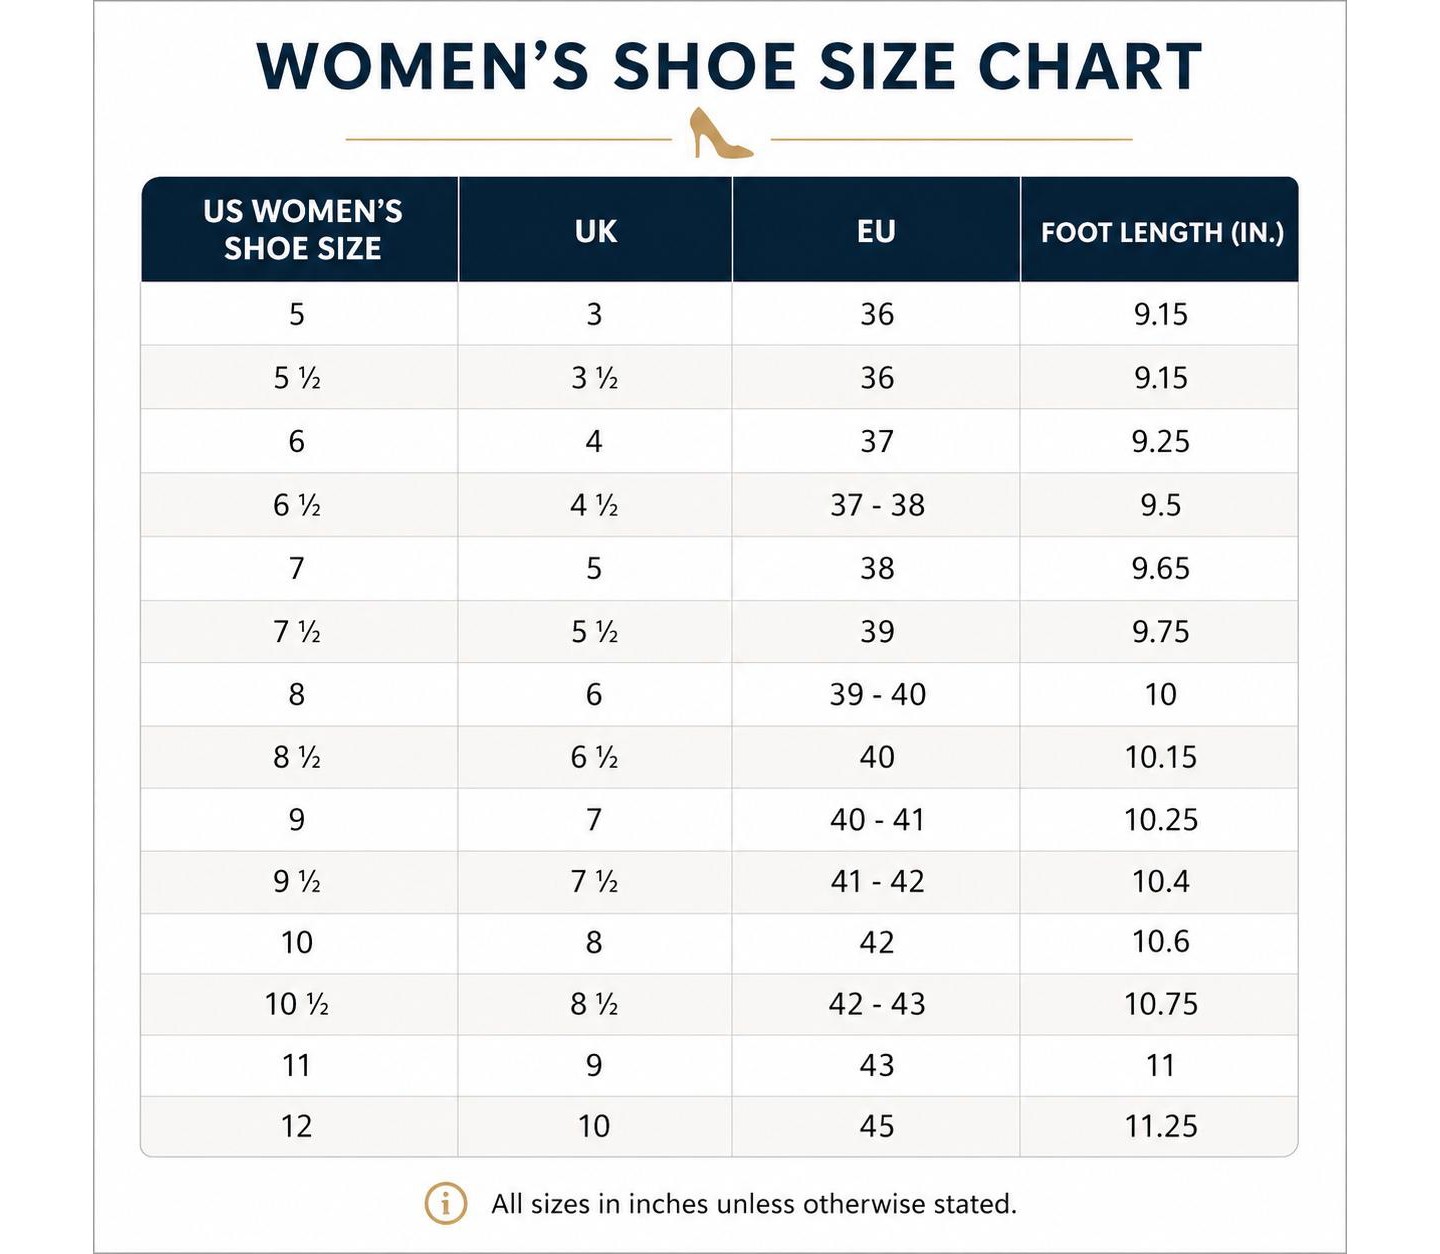This screenshot has height=1254, width=1440.
Task: Select the US Women's Shoe Size header
Action: point(302,229)
